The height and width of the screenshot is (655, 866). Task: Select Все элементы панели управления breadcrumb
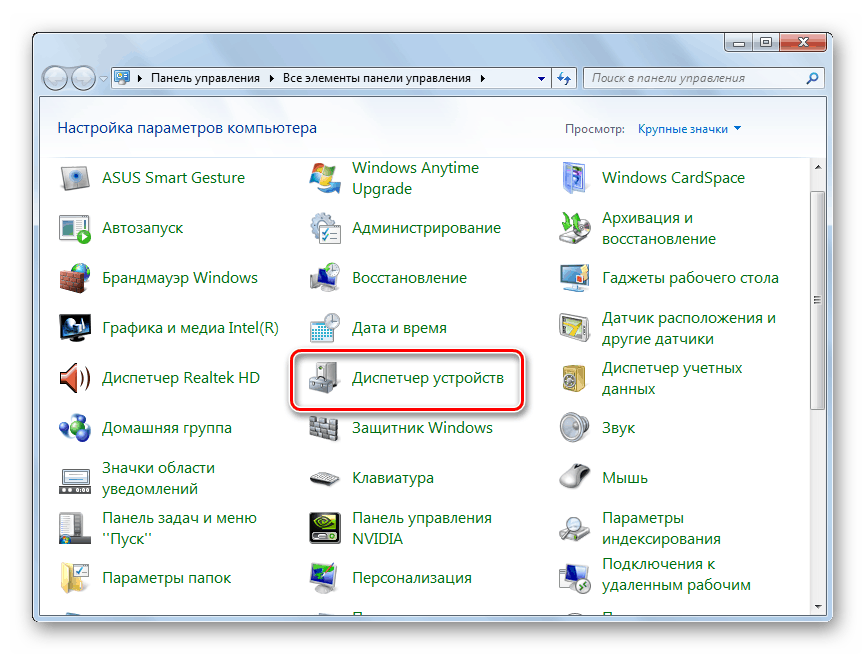pyautogui.click(x=377, y=78)
